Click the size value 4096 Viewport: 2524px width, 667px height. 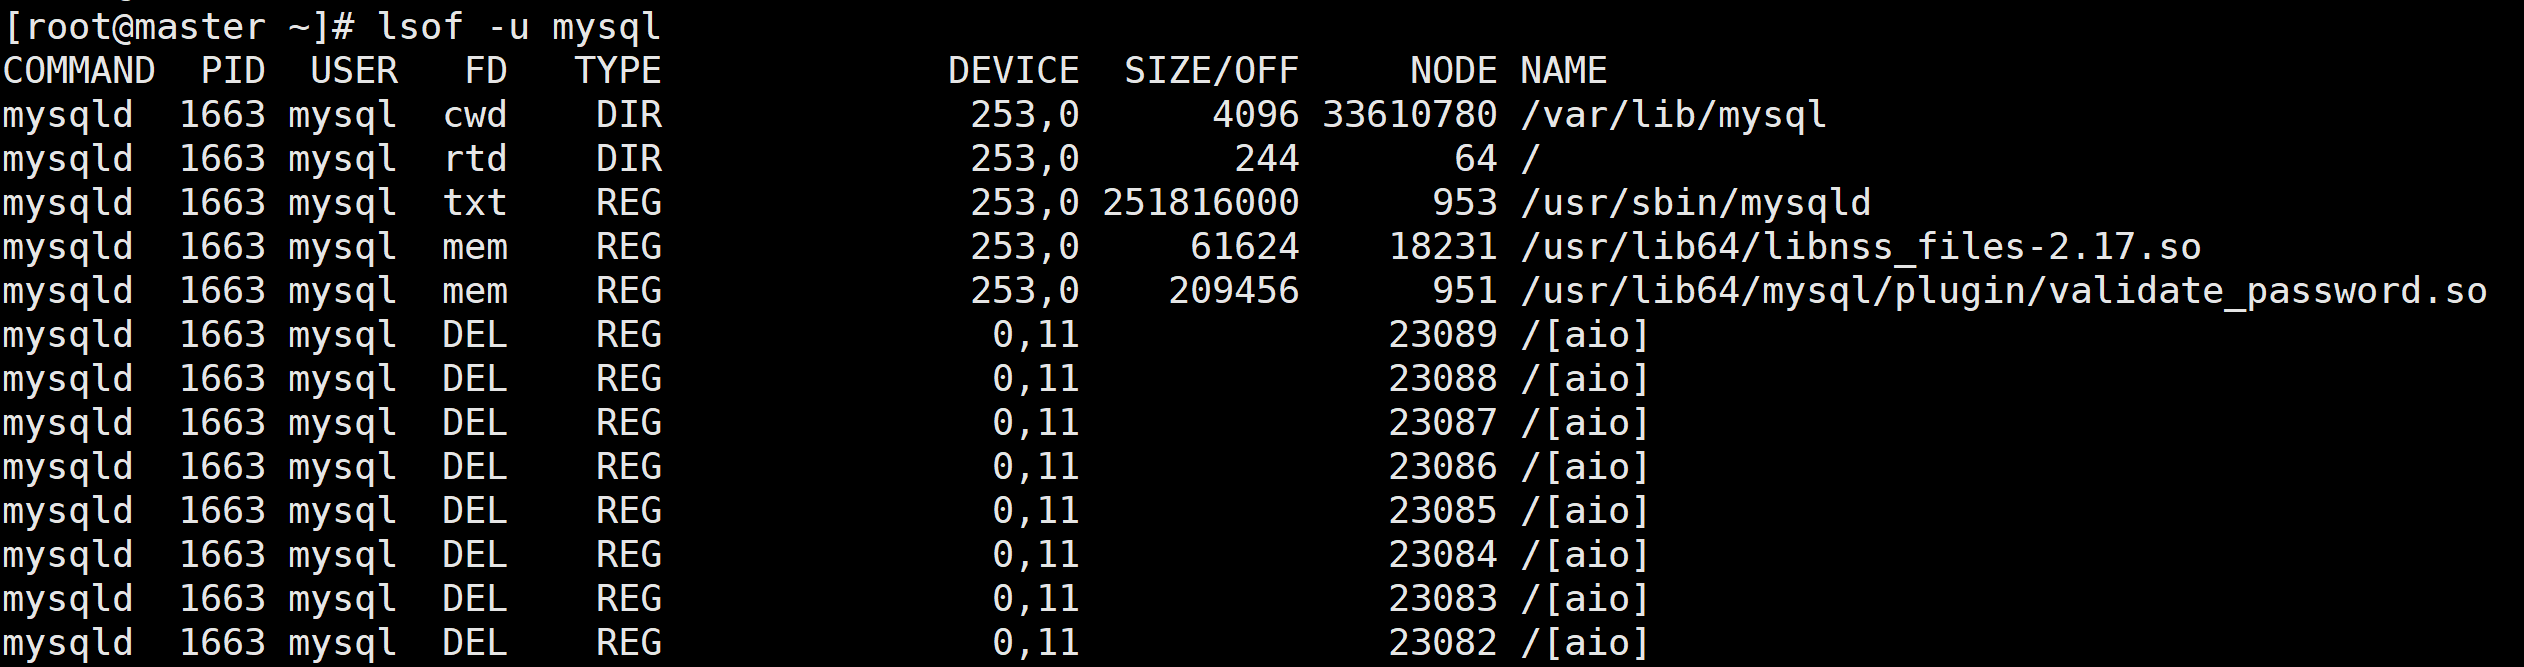(1255, 115)
